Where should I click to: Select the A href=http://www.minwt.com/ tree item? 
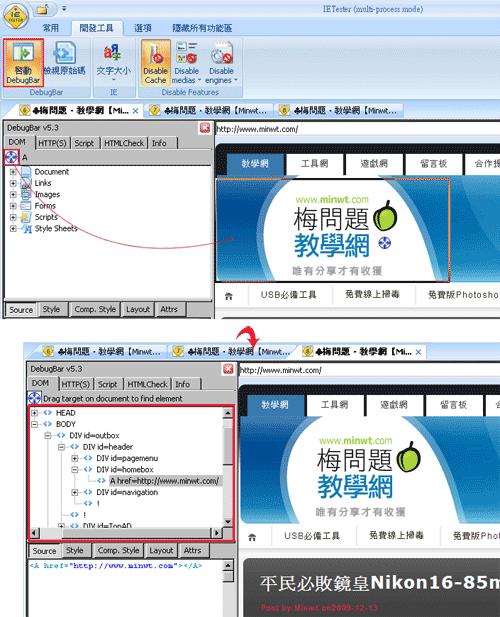[164, 481]
